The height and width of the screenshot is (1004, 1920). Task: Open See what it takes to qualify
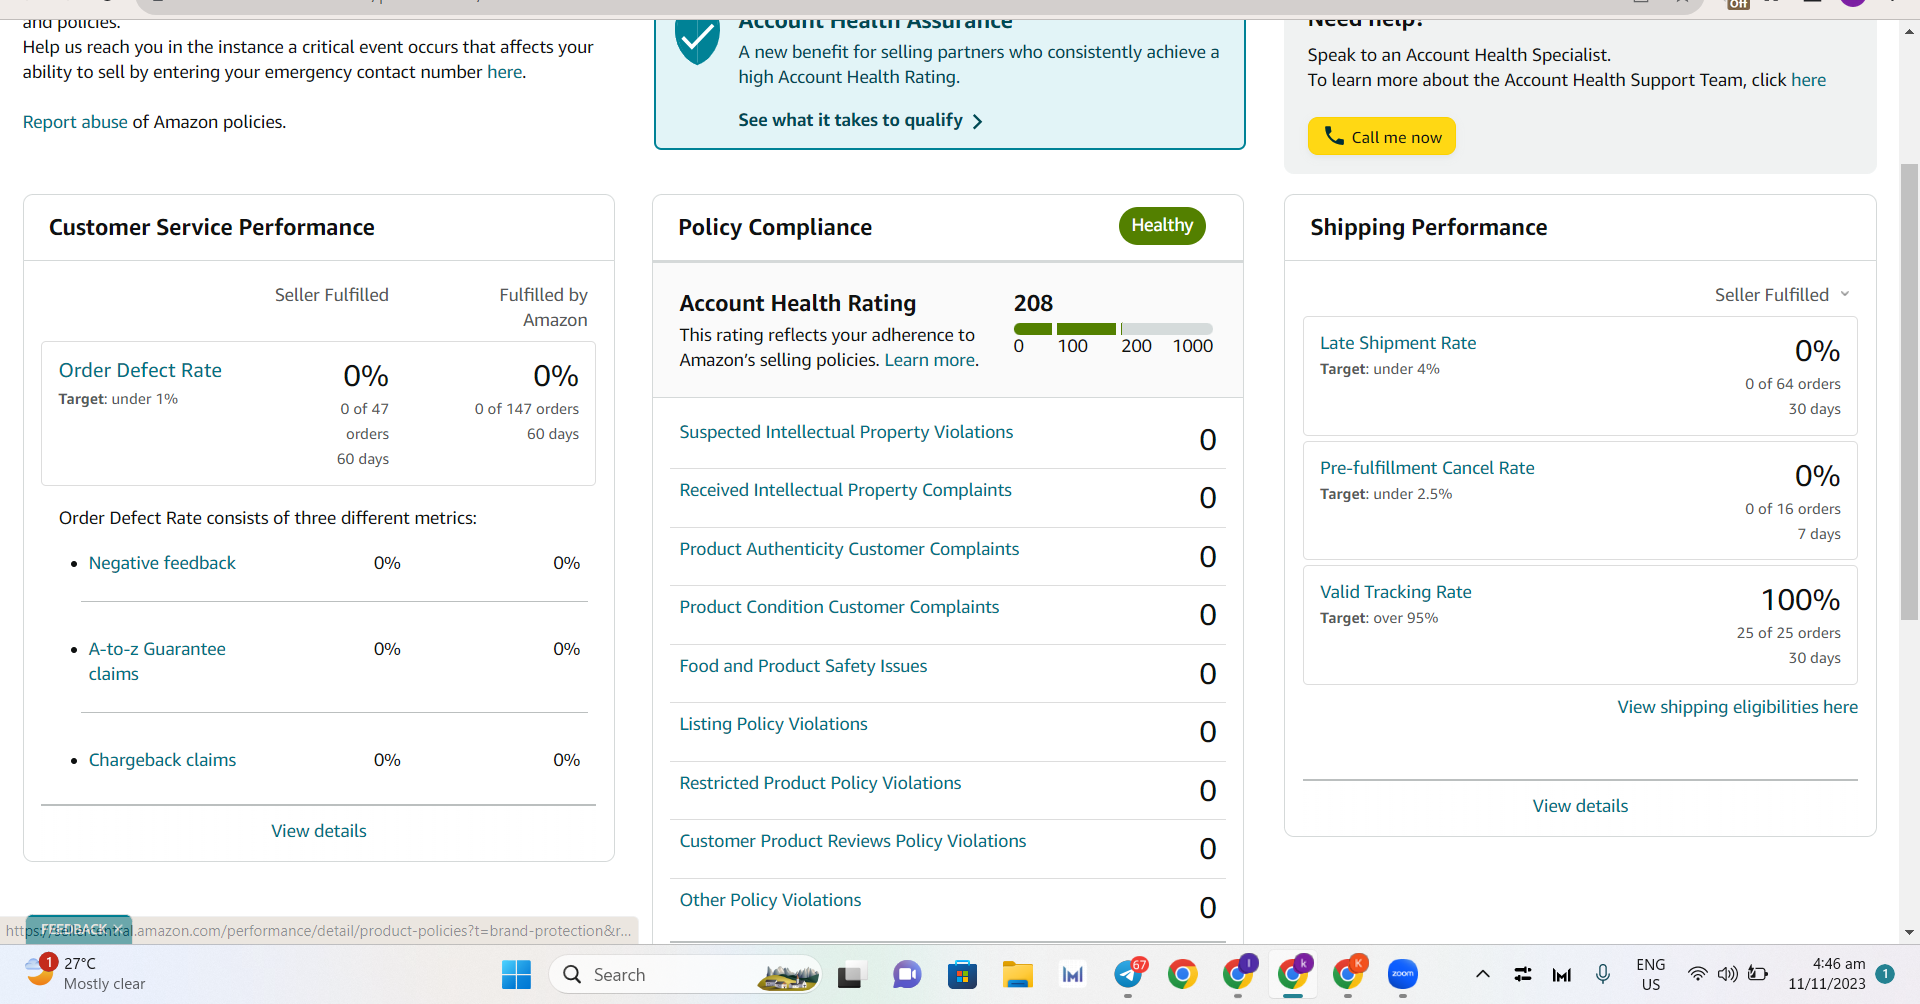tap(860, 120)
